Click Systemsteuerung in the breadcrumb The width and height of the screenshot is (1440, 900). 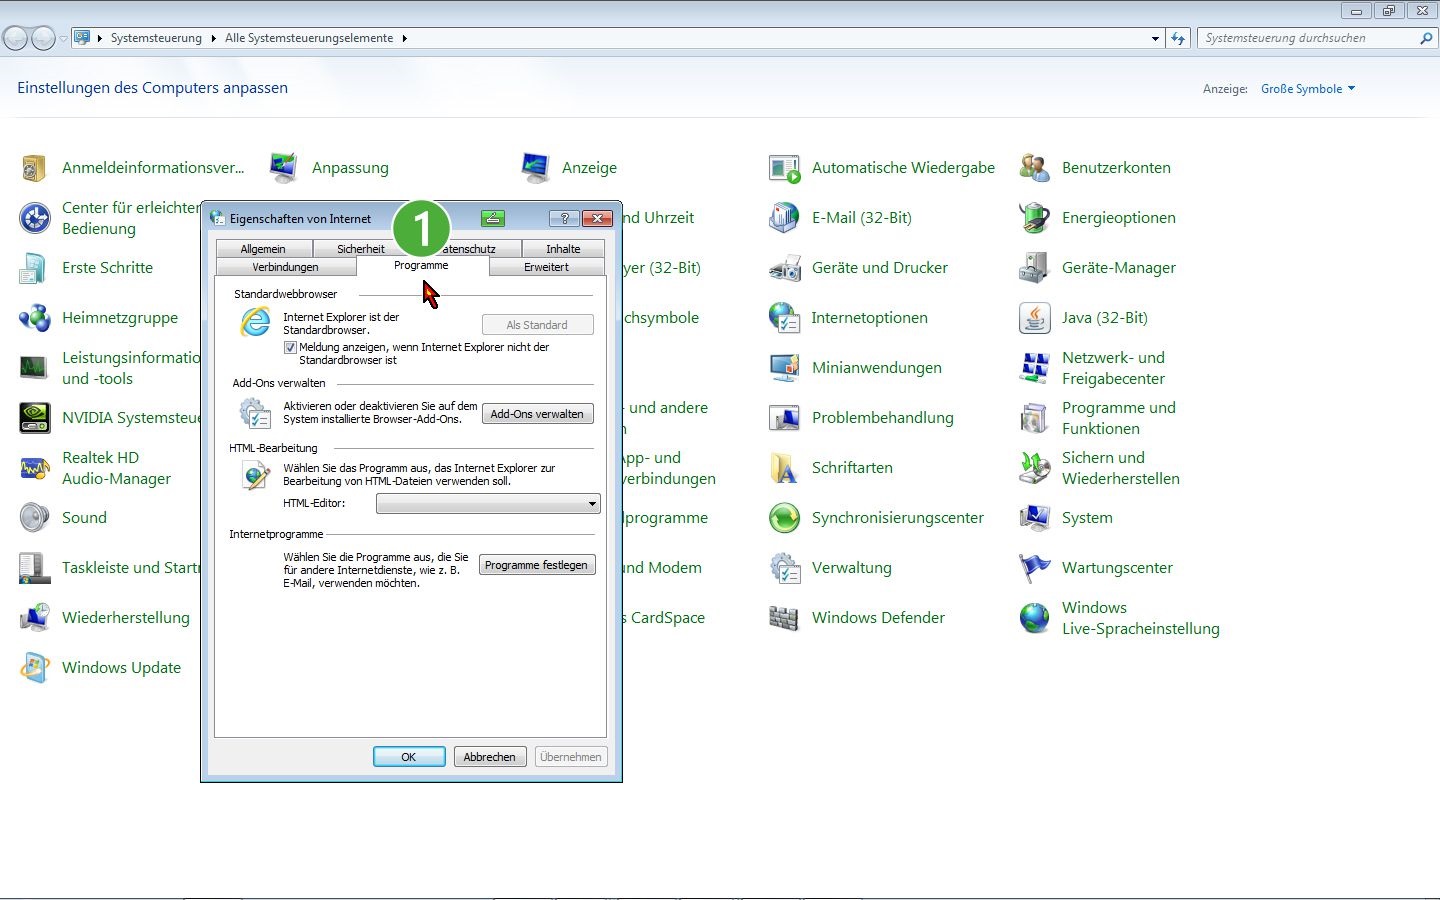pyautogui.click(x=156, y=38)
